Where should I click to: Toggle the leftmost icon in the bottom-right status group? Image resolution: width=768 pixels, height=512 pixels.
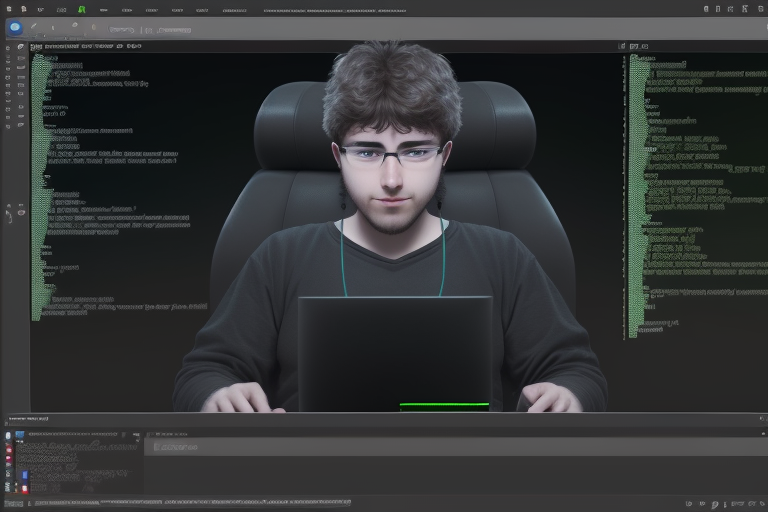690,504
